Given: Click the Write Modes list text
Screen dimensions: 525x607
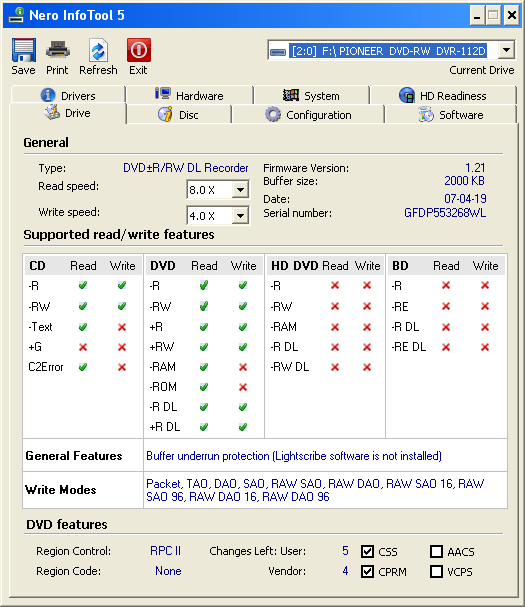Looking at the screenshot, I should (315, 490).
